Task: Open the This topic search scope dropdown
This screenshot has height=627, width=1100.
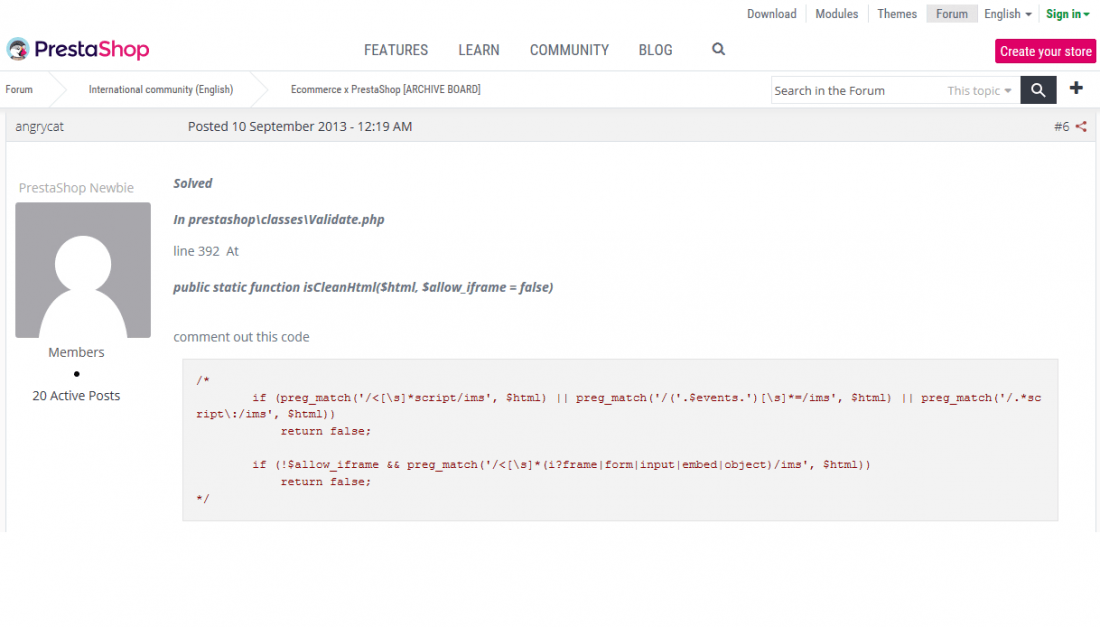Action: point(979,90)
